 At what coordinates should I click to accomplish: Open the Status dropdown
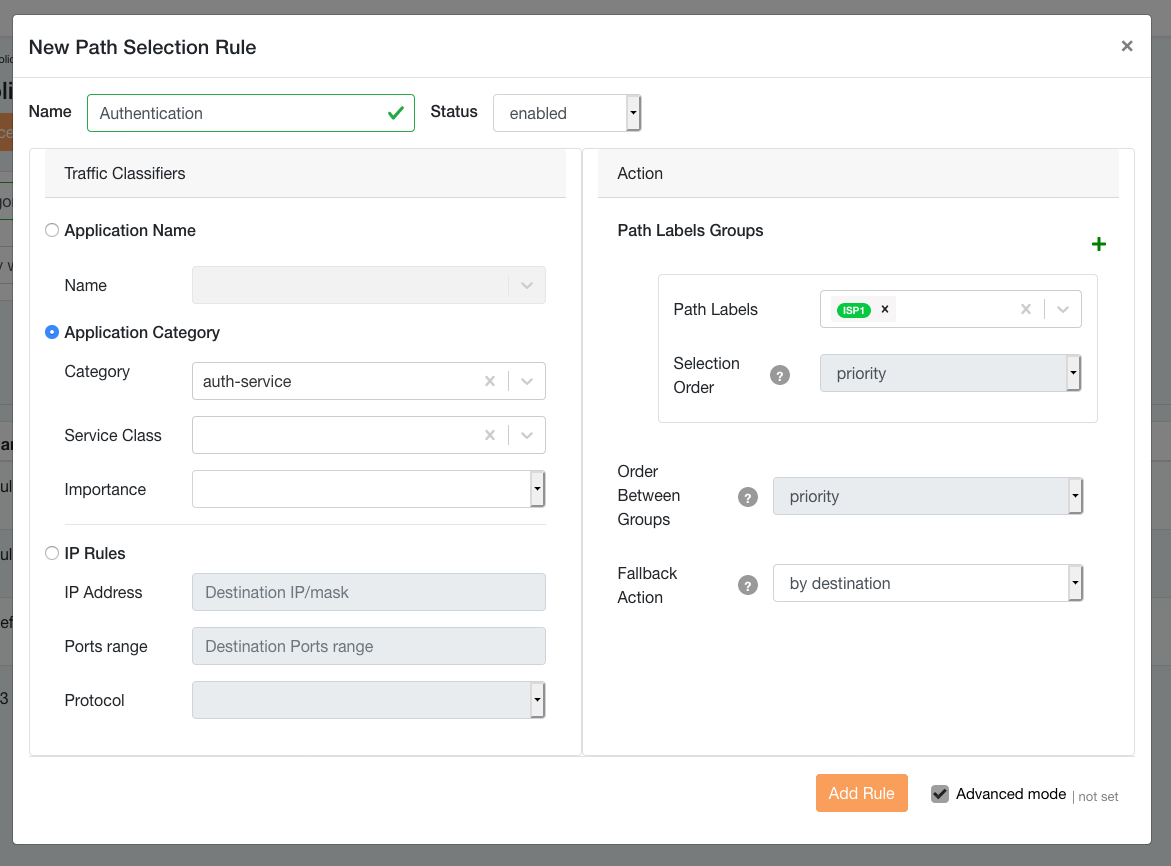566,114
